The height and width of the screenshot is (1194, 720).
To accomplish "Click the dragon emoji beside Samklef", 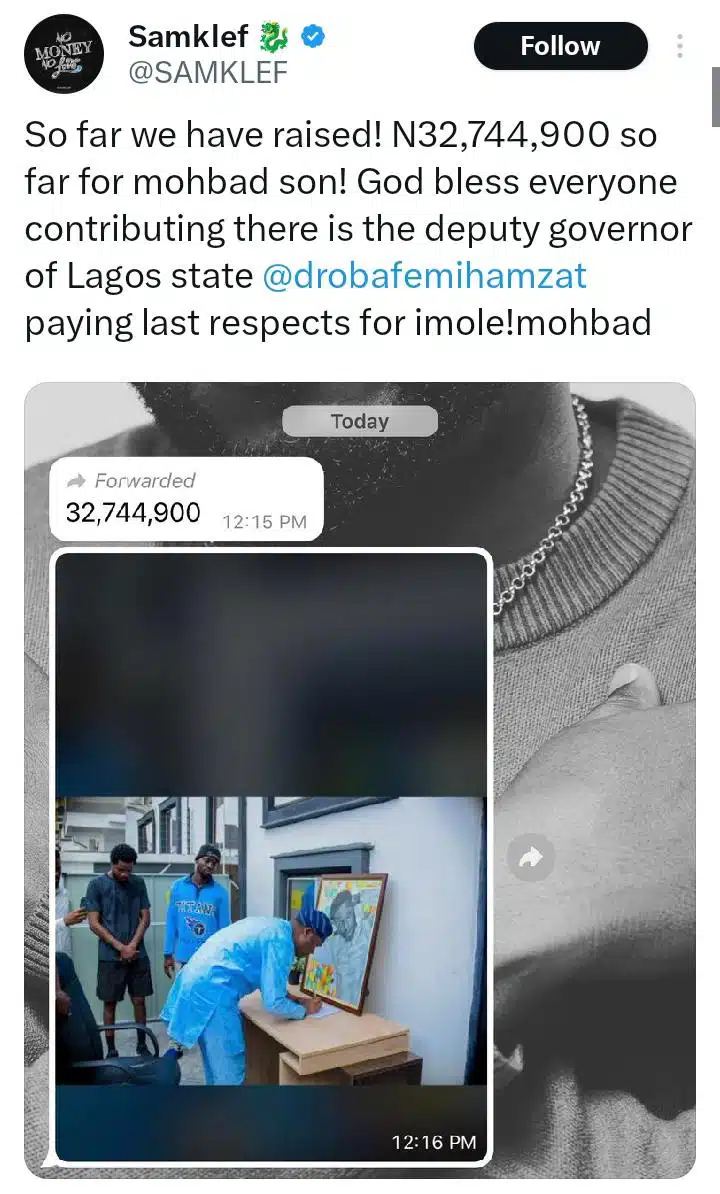I will coord(273,38).
